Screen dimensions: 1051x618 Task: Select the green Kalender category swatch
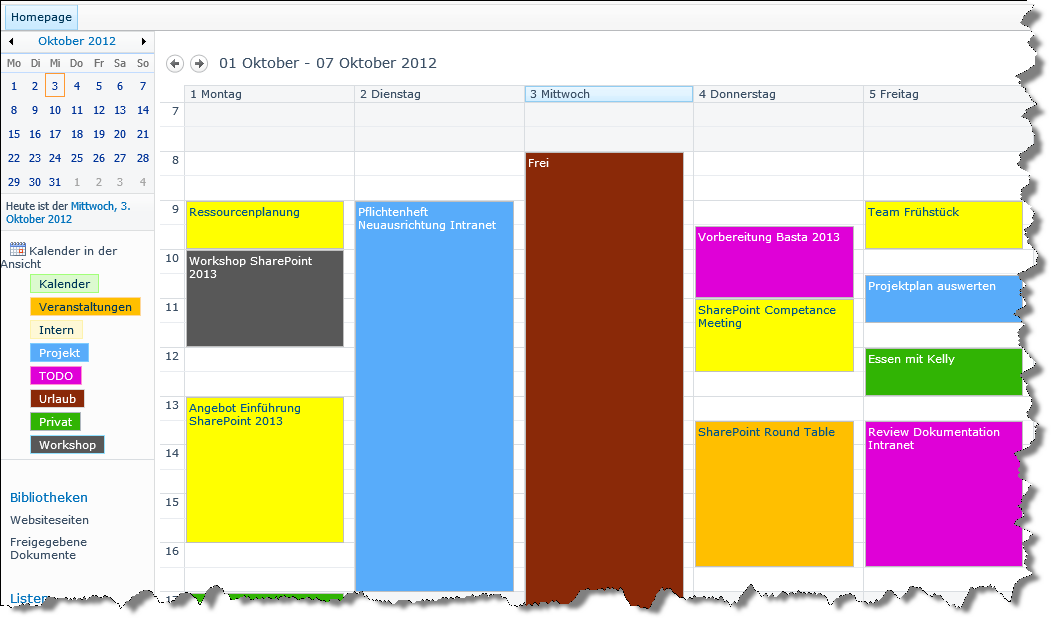pyautogui.click(x=64, y=283)
